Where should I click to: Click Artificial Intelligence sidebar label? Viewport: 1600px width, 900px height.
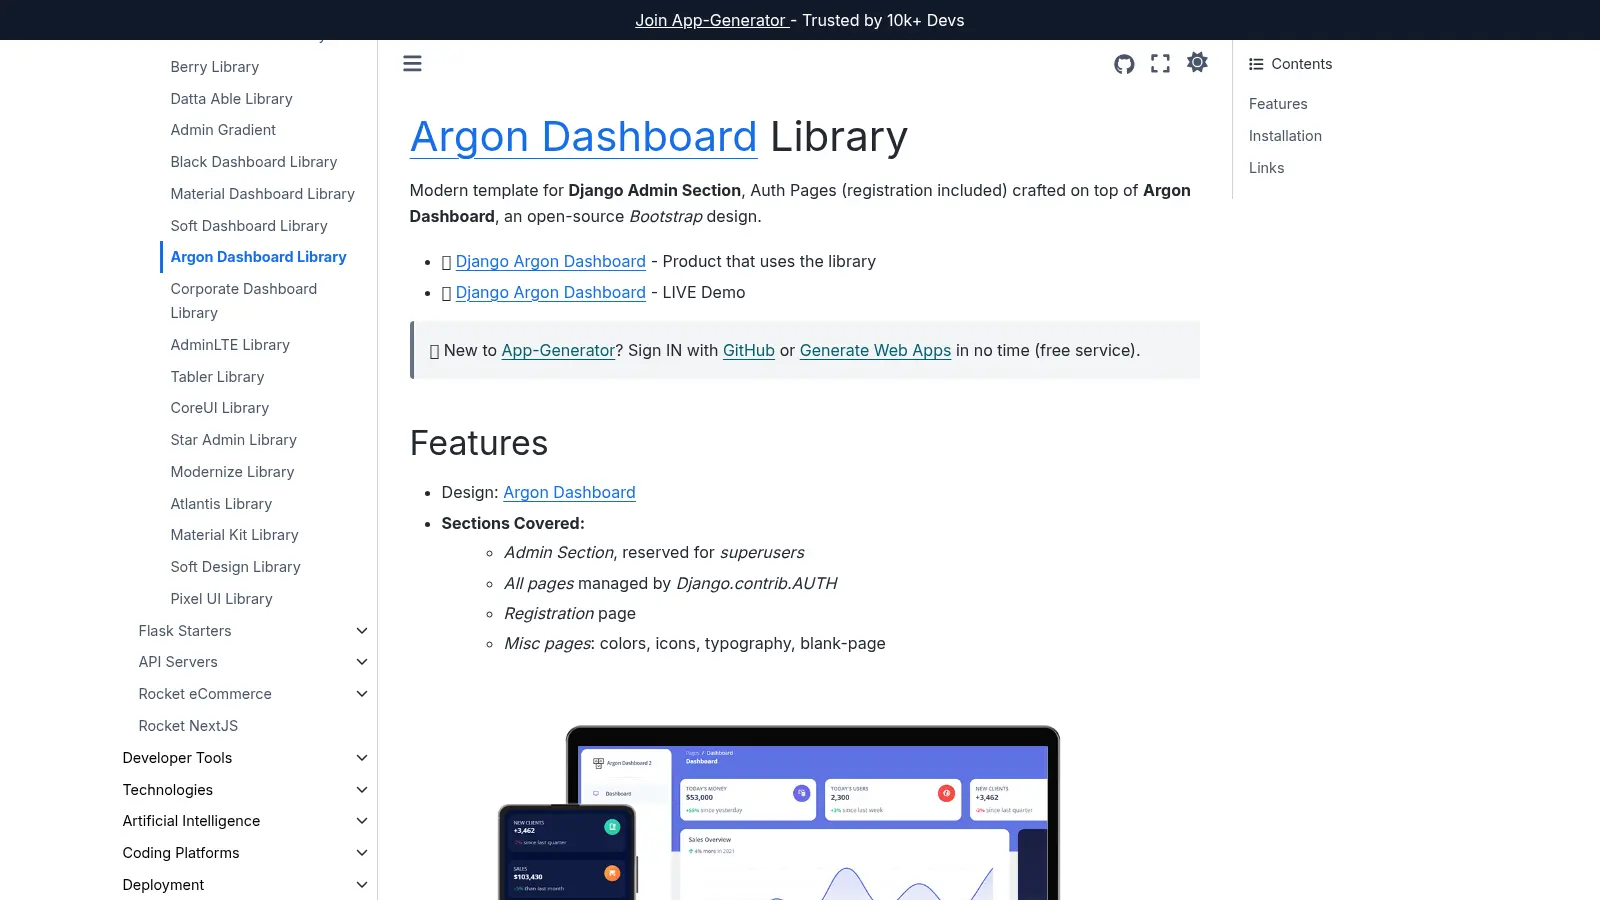[x=191, y=821]
